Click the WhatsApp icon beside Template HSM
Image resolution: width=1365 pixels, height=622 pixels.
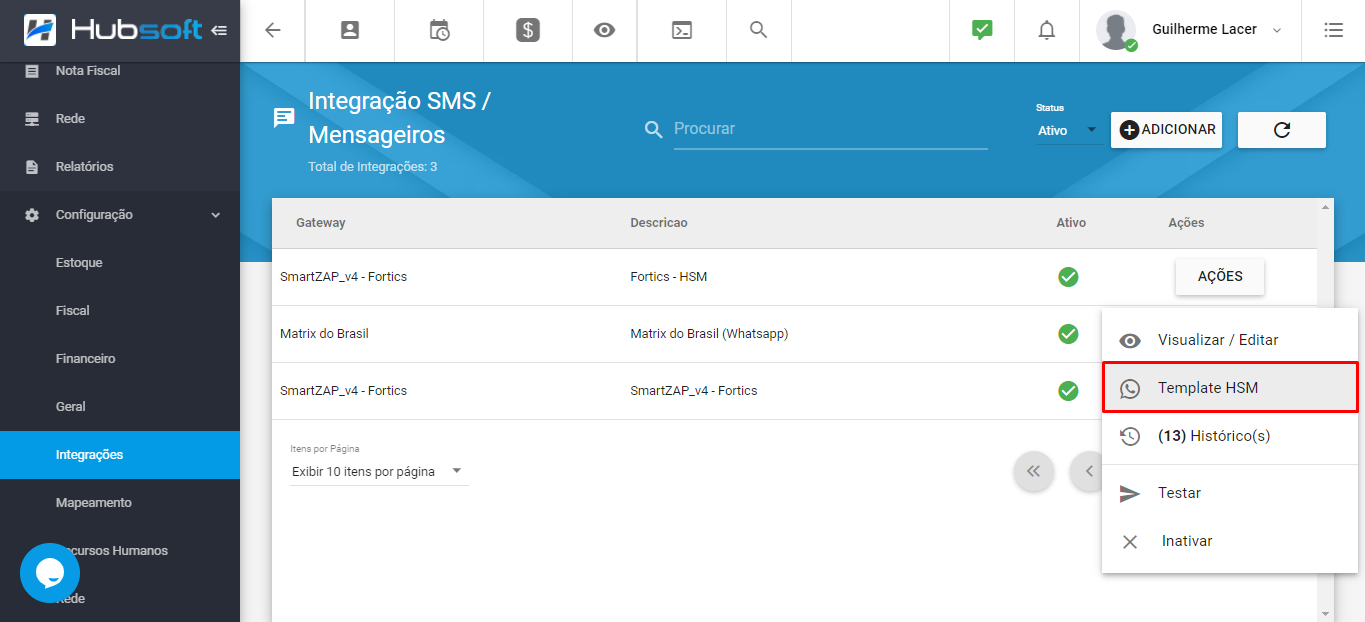point(1130,388)
